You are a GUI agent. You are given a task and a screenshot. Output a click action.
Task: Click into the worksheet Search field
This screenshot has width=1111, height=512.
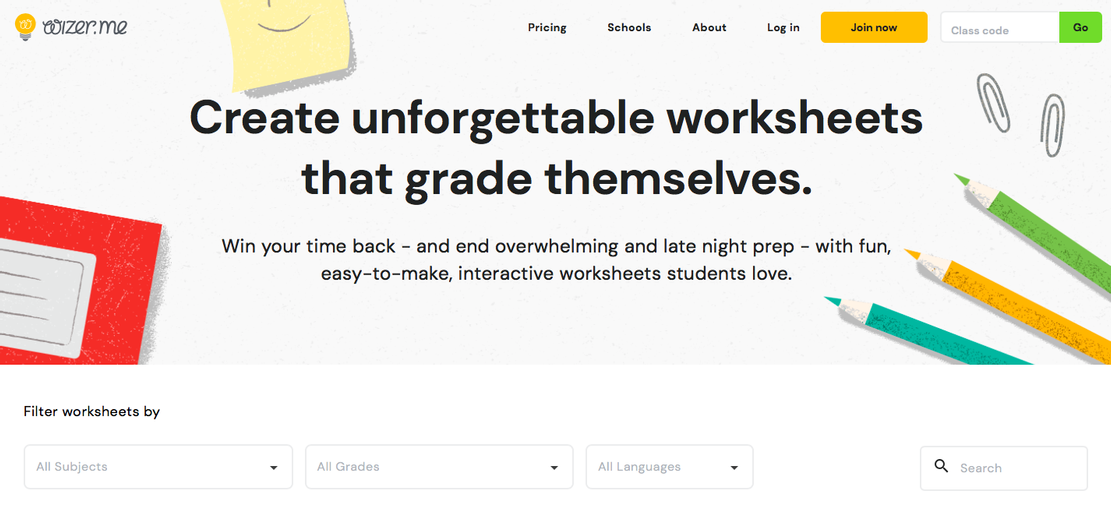click(x=1003, y=467)
